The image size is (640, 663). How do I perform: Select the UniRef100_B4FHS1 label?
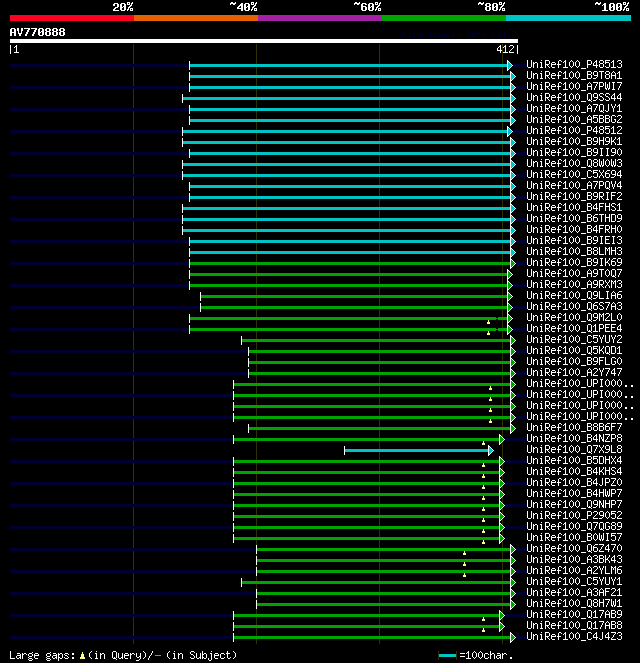[x=574, y=207]
